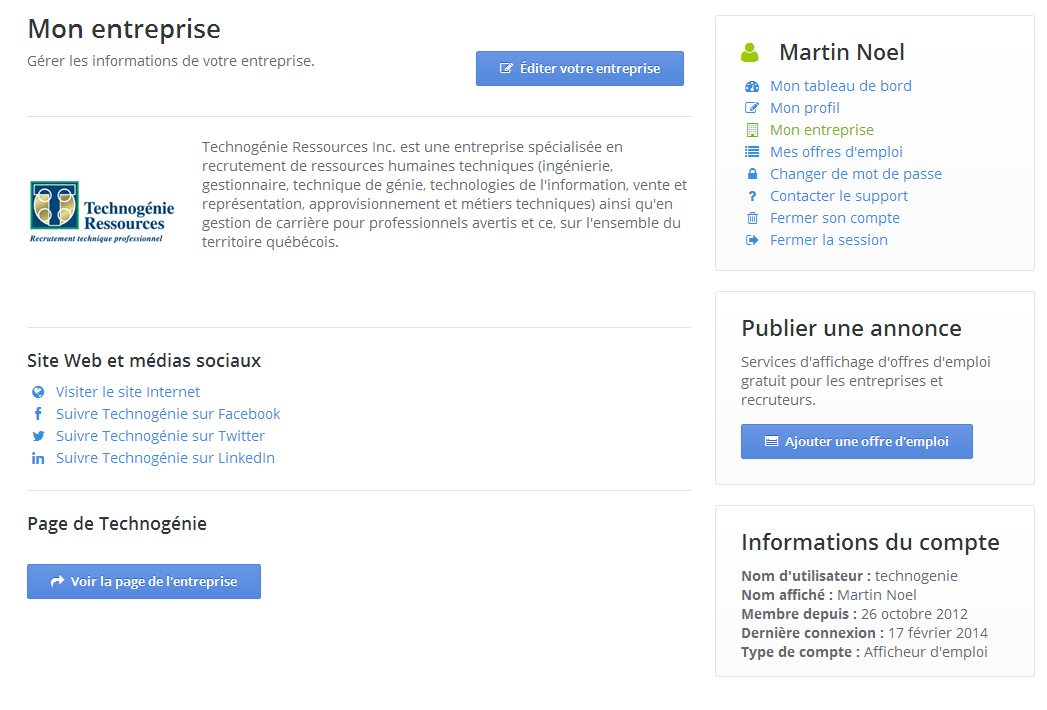Screen dimensions: 1047x710
Task: Click the edit icon beside Mon profil
Action: (x=752, y=108)
